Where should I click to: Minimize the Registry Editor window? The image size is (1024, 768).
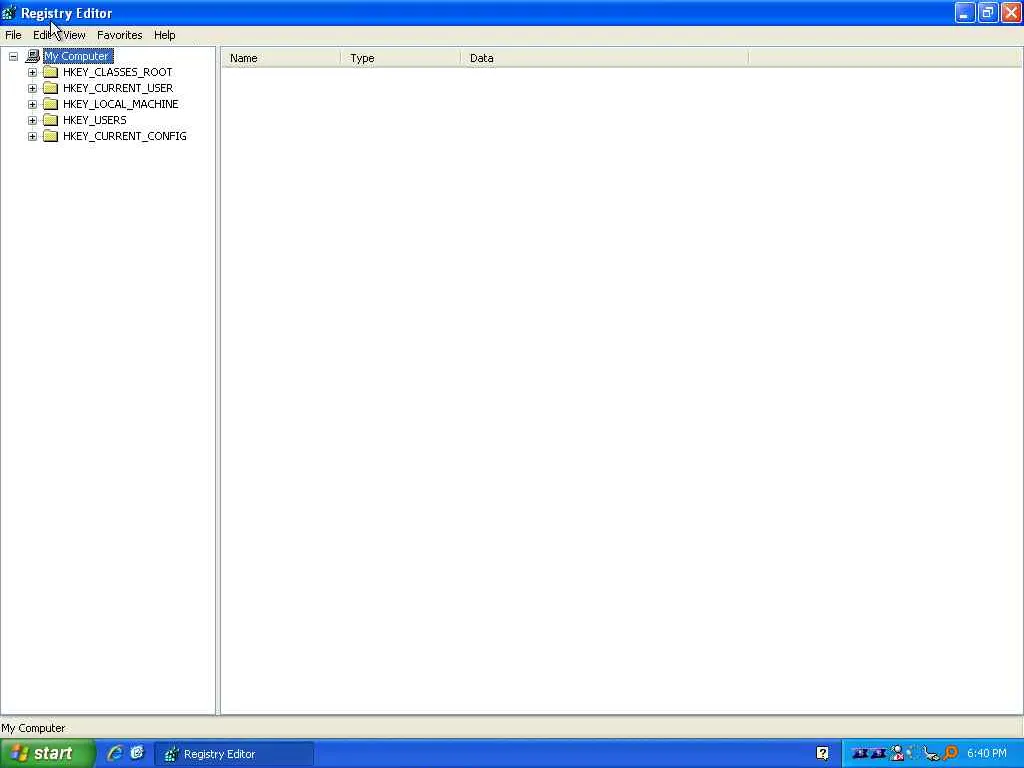965,13
